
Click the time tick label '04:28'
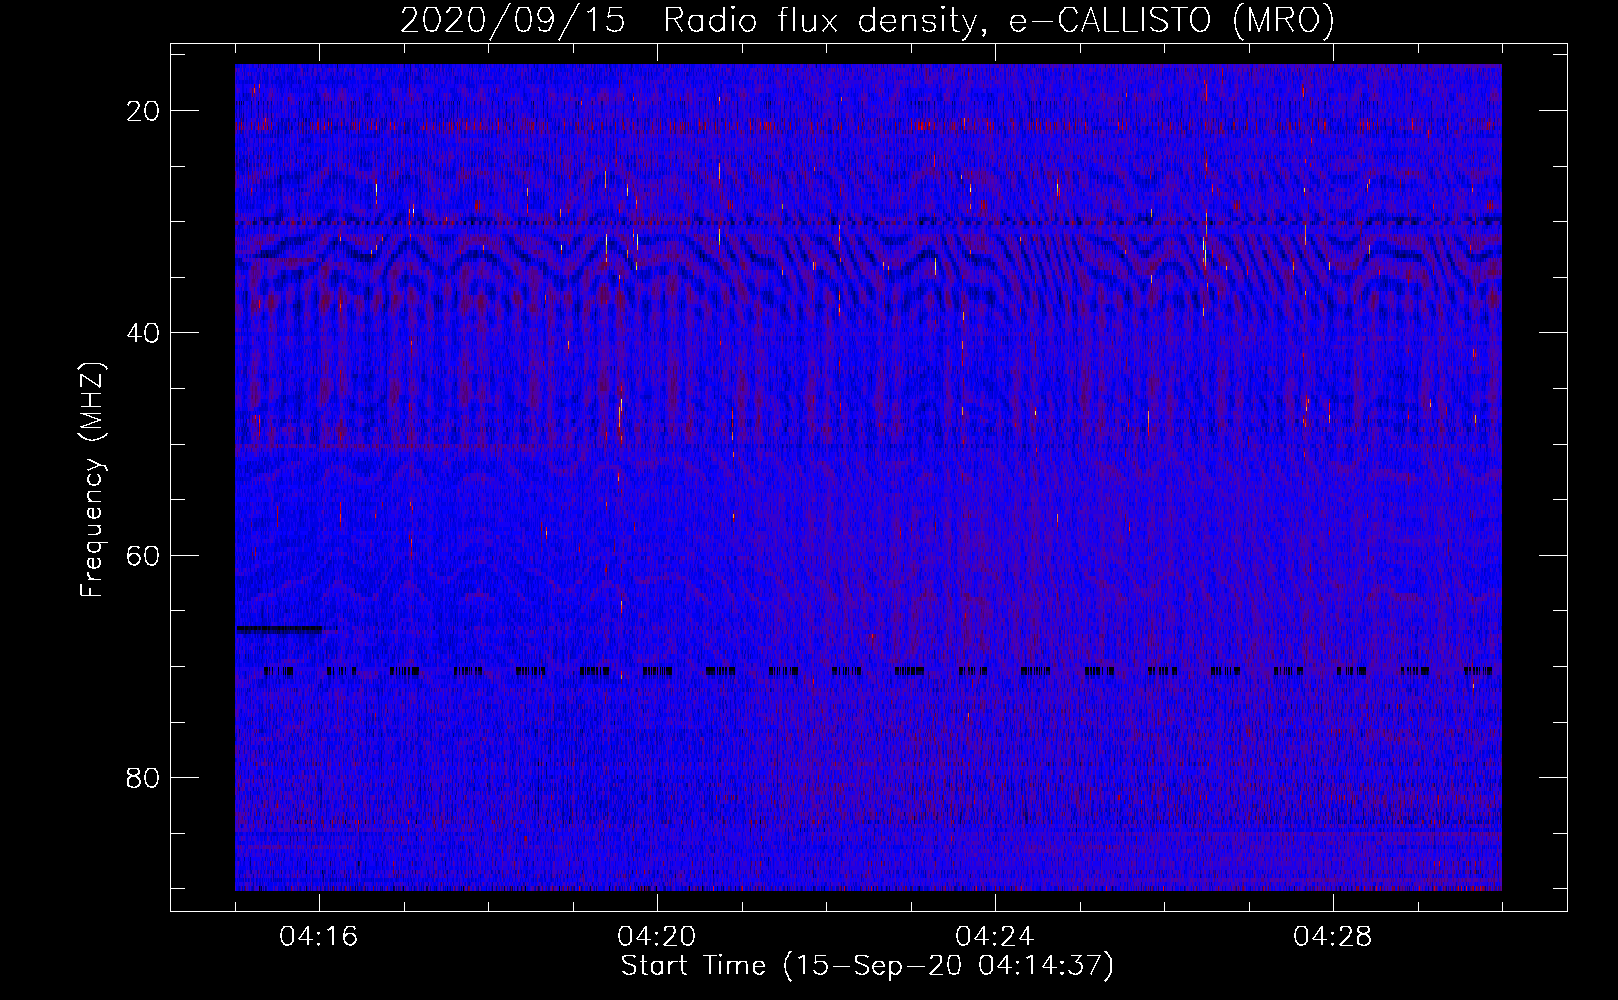pos(1333,937)
